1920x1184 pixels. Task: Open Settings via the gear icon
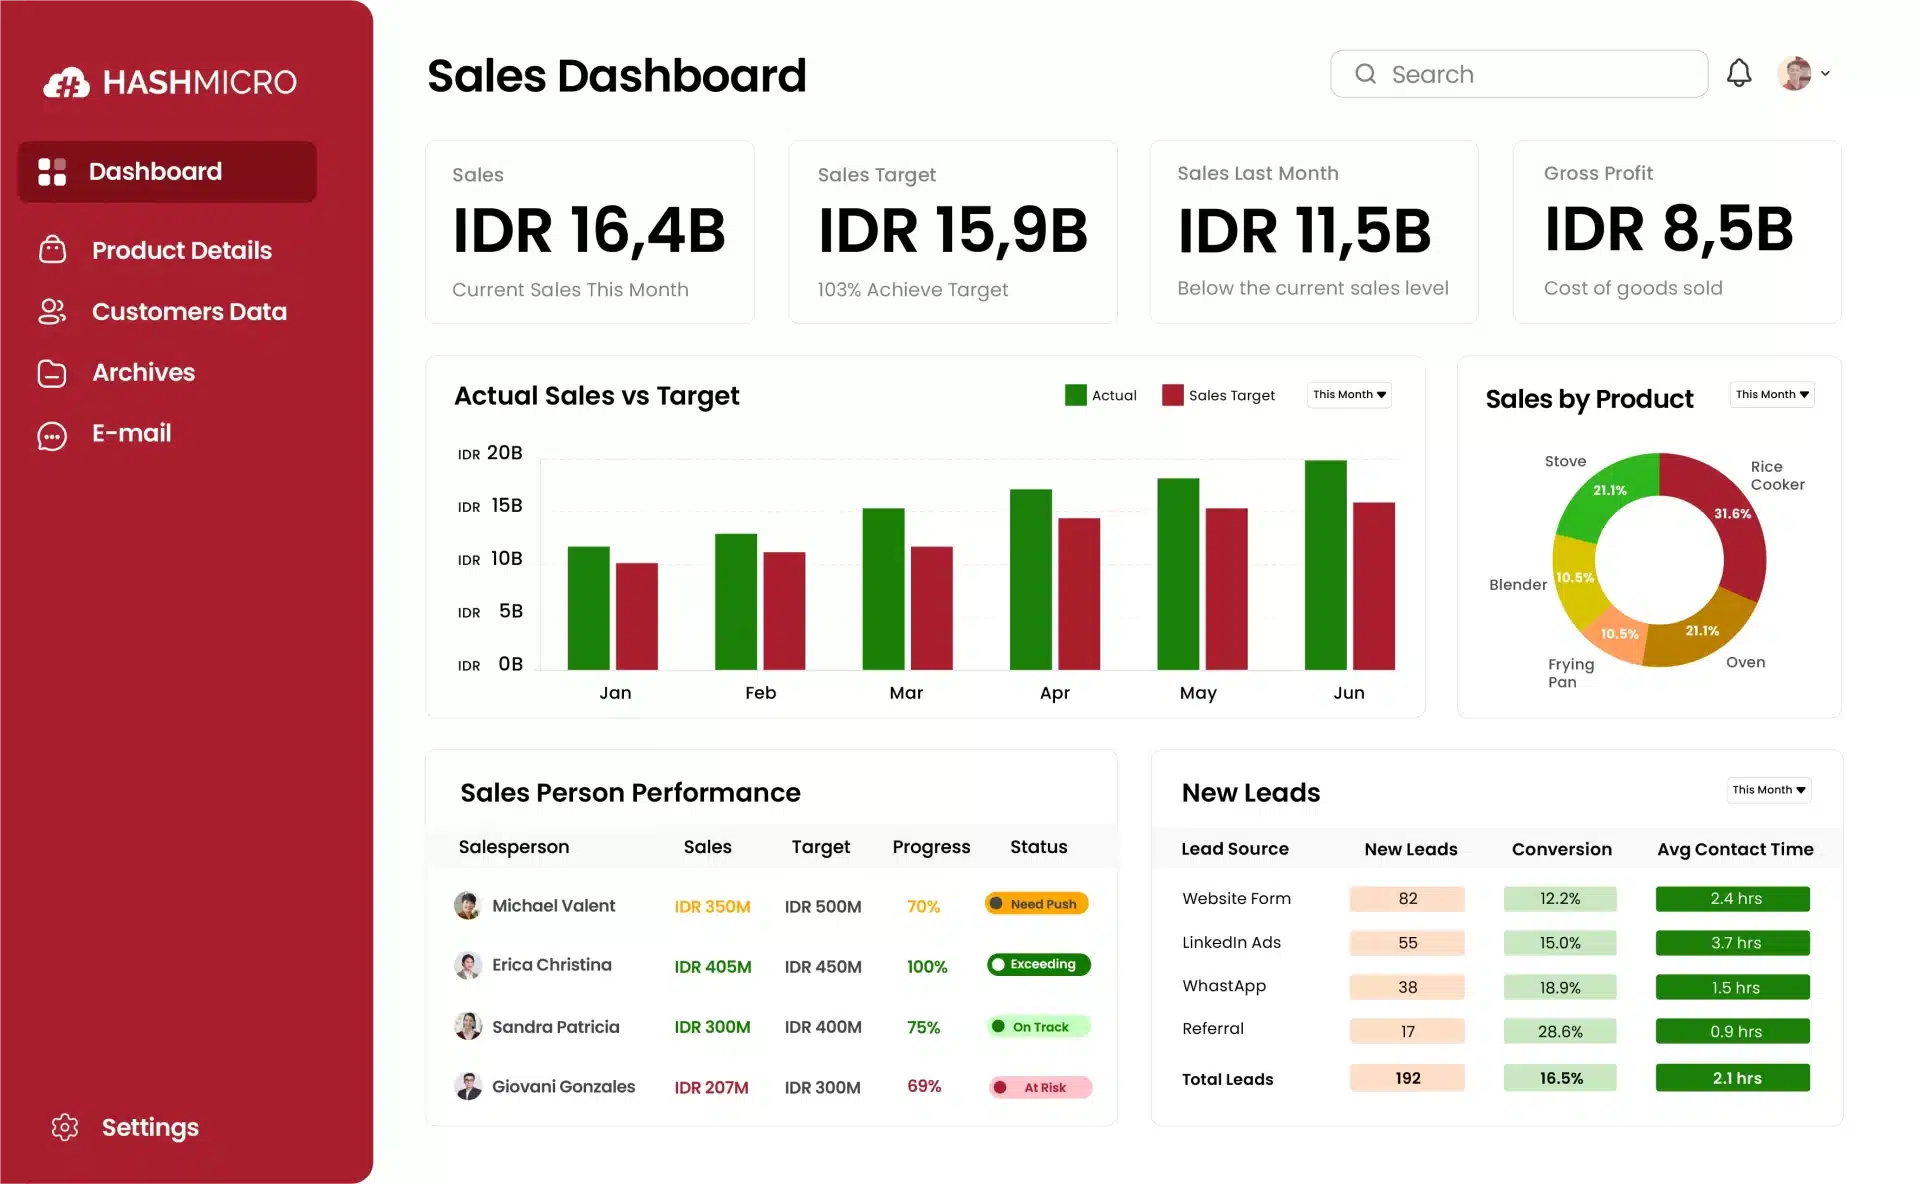[63, 1127]
